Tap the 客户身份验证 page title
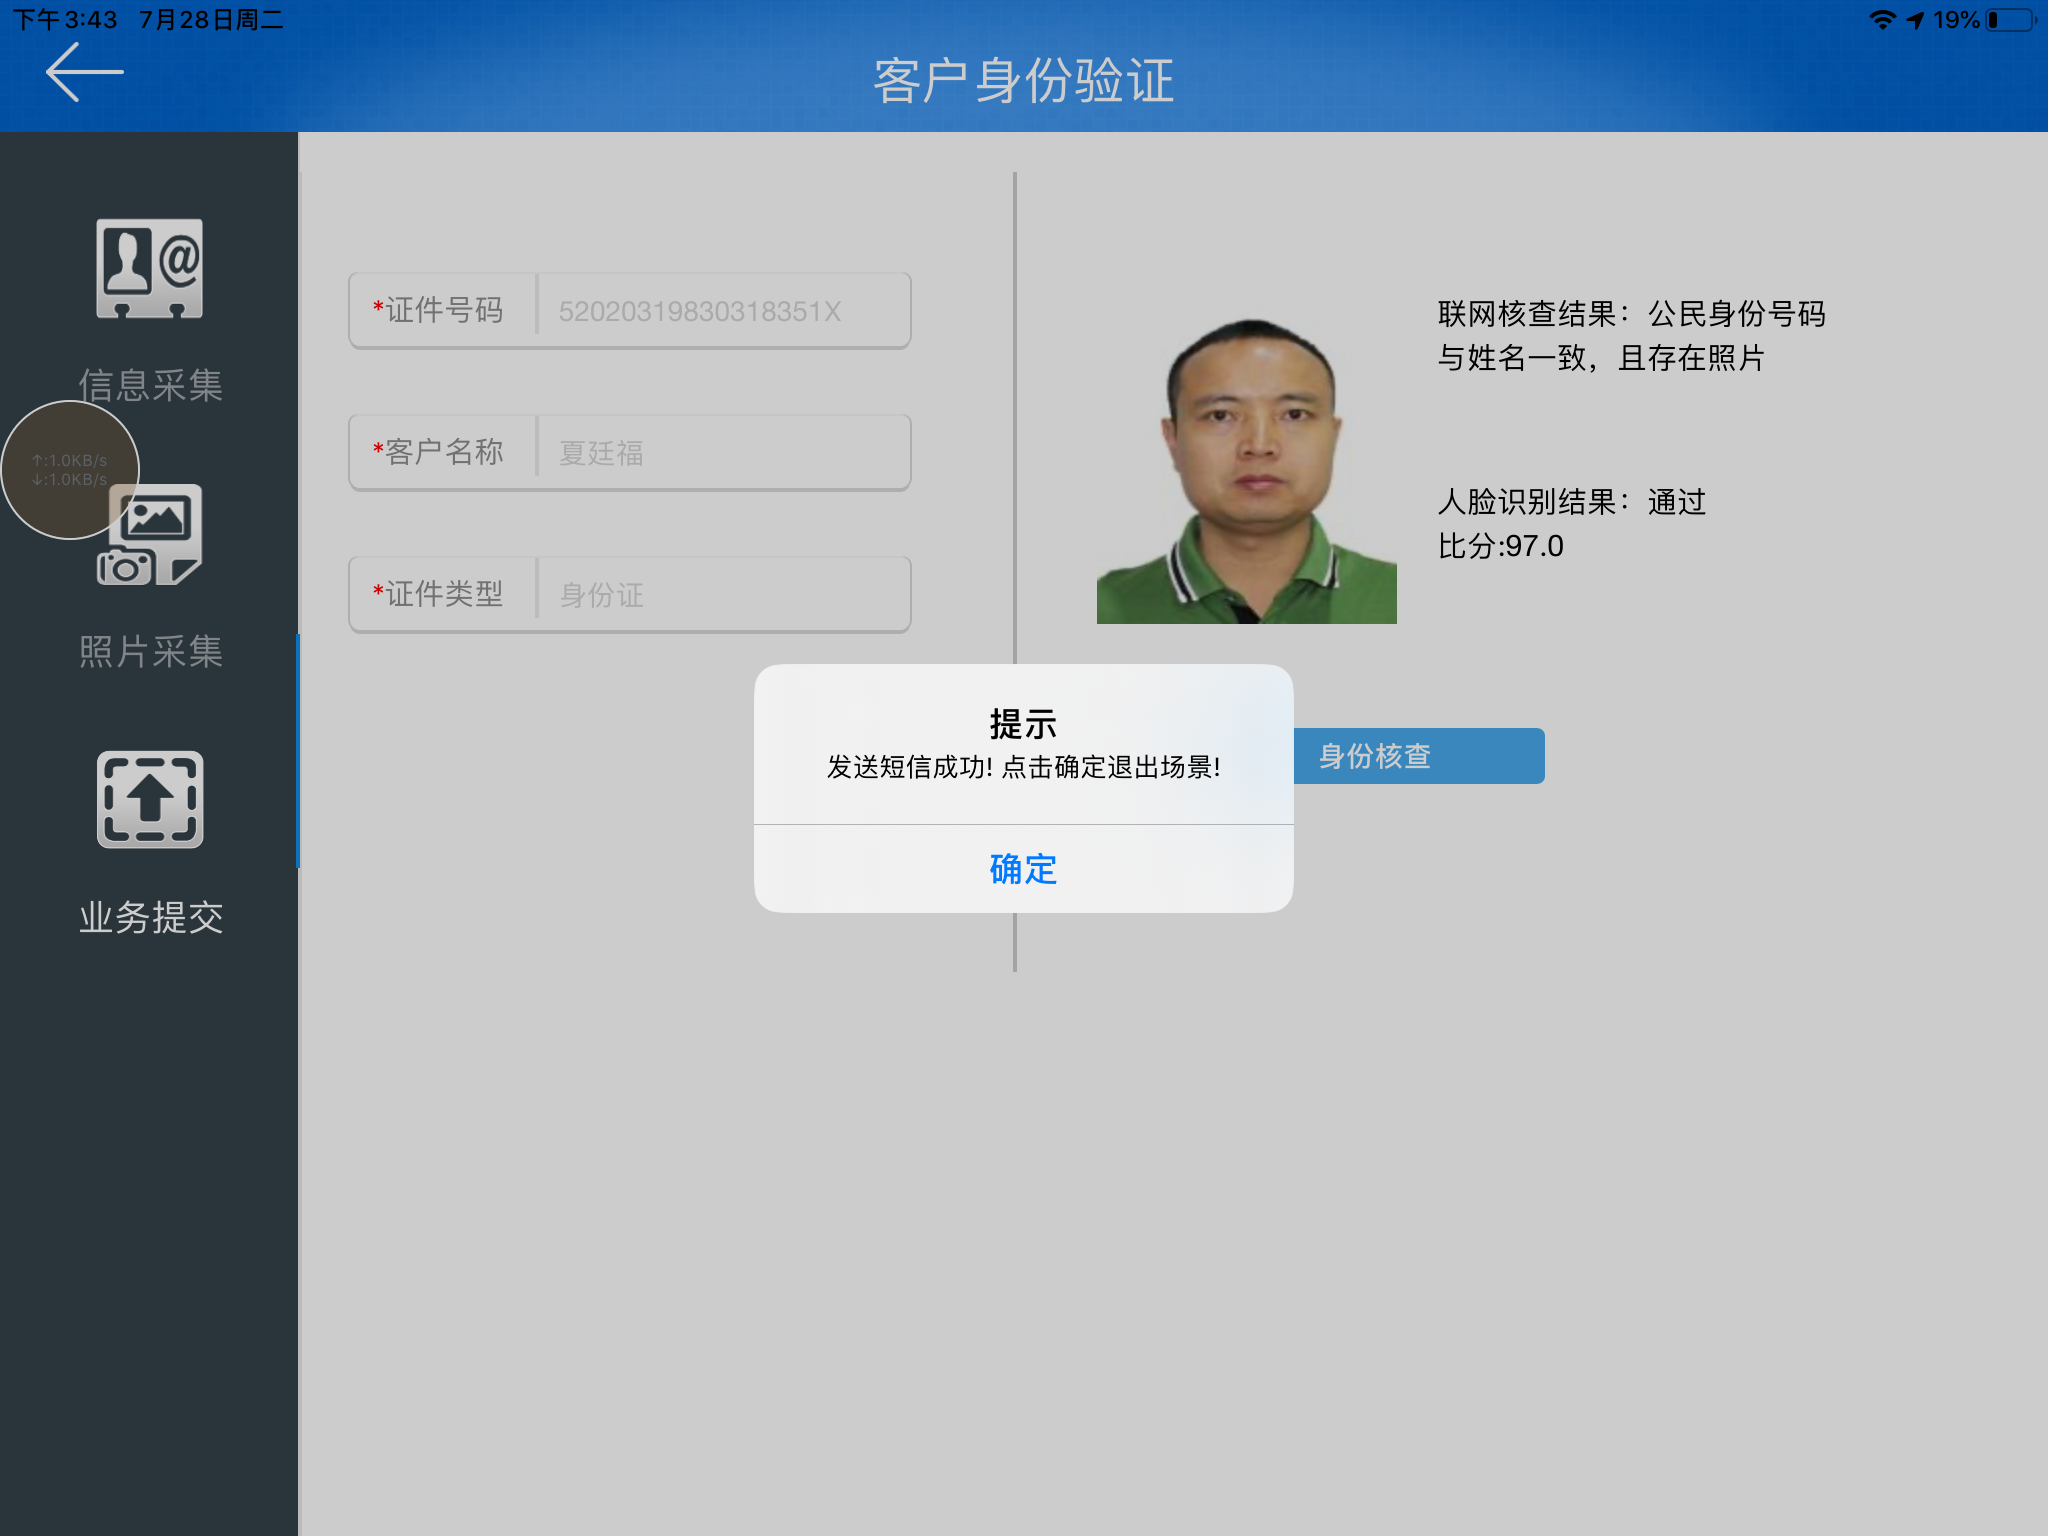2048x1536 pixels. point(1023,80)
